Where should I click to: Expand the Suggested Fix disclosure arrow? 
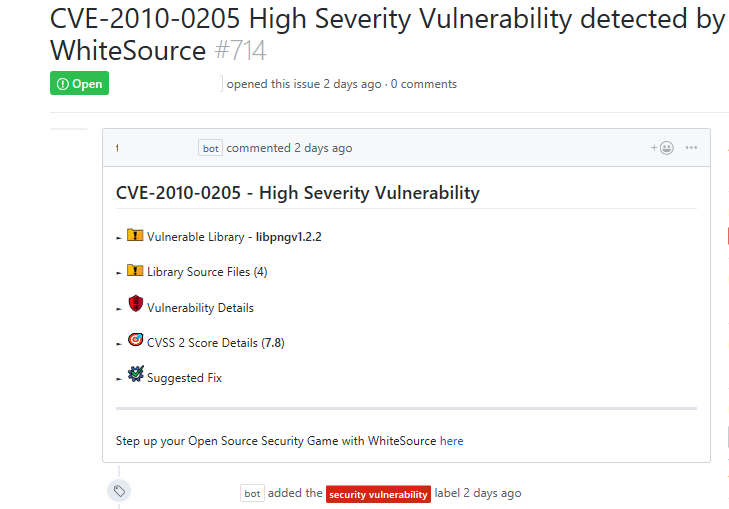coord(119,379)
